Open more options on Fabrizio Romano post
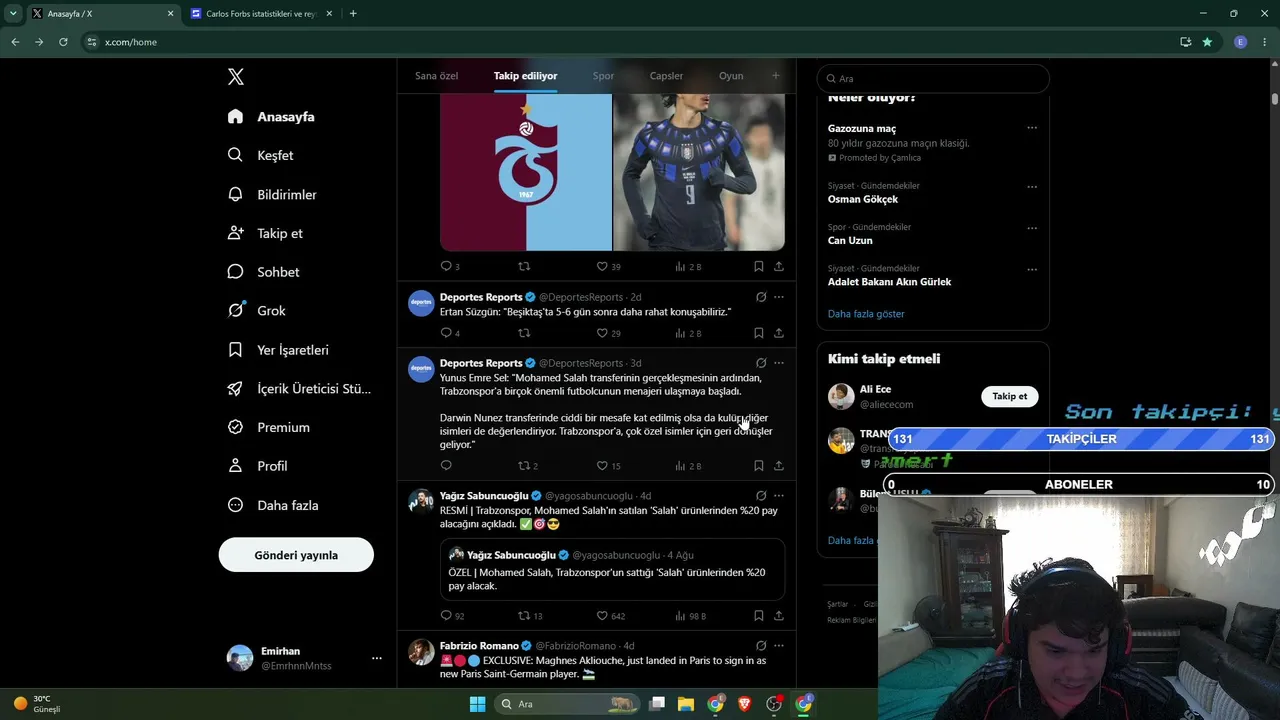The image size is (1280, 720). (779, 646)
